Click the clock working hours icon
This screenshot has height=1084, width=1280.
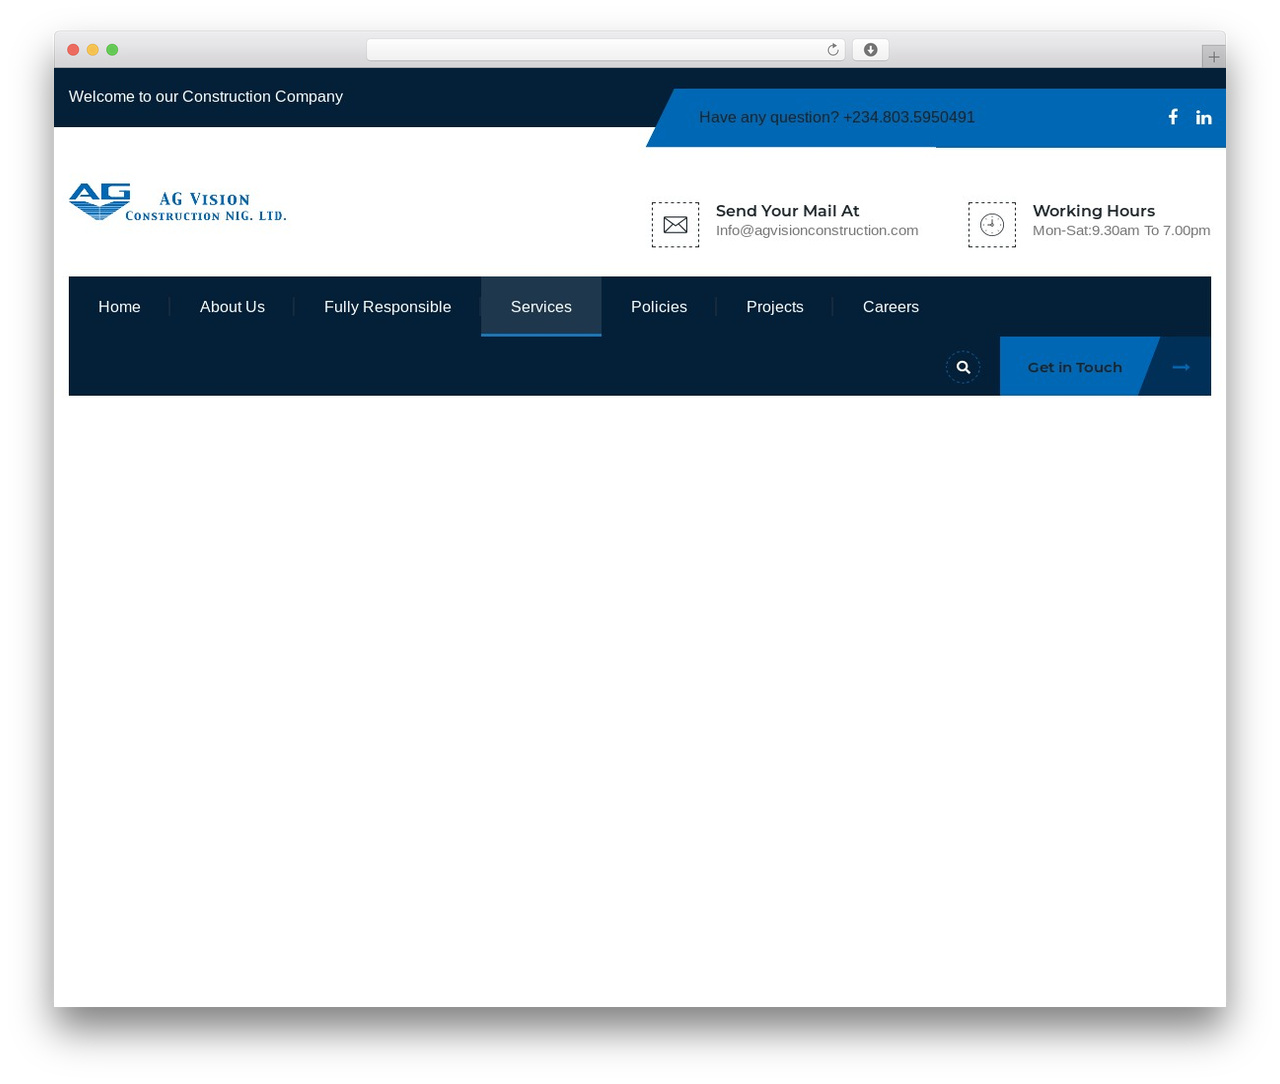tap(992, 225)
